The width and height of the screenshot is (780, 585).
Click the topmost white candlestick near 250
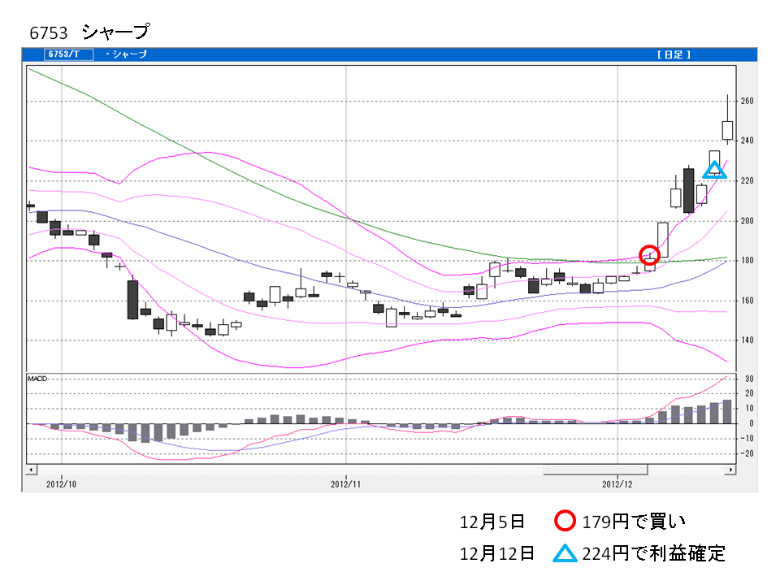click(x=727, y=130)
